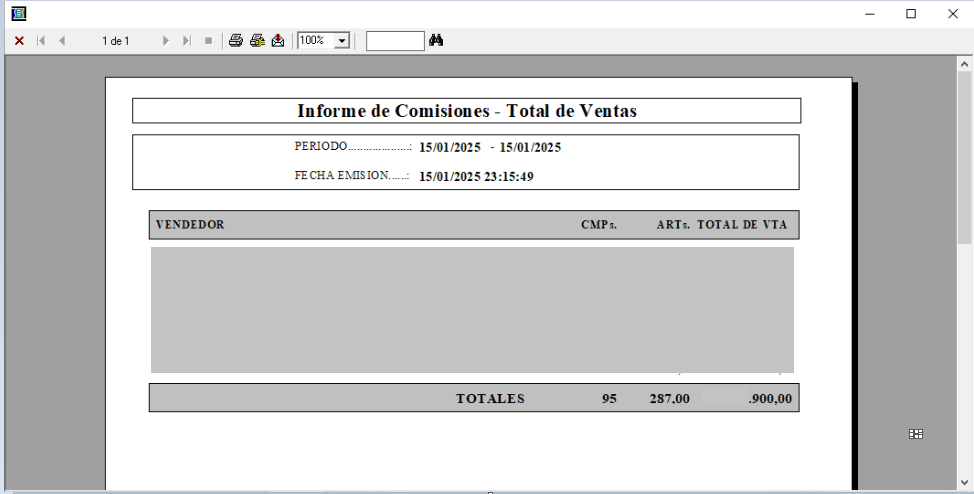The height and width of the screenshot is (494, 974).
Task: Advance to the next report page
Action: click(x=166, y=41)
